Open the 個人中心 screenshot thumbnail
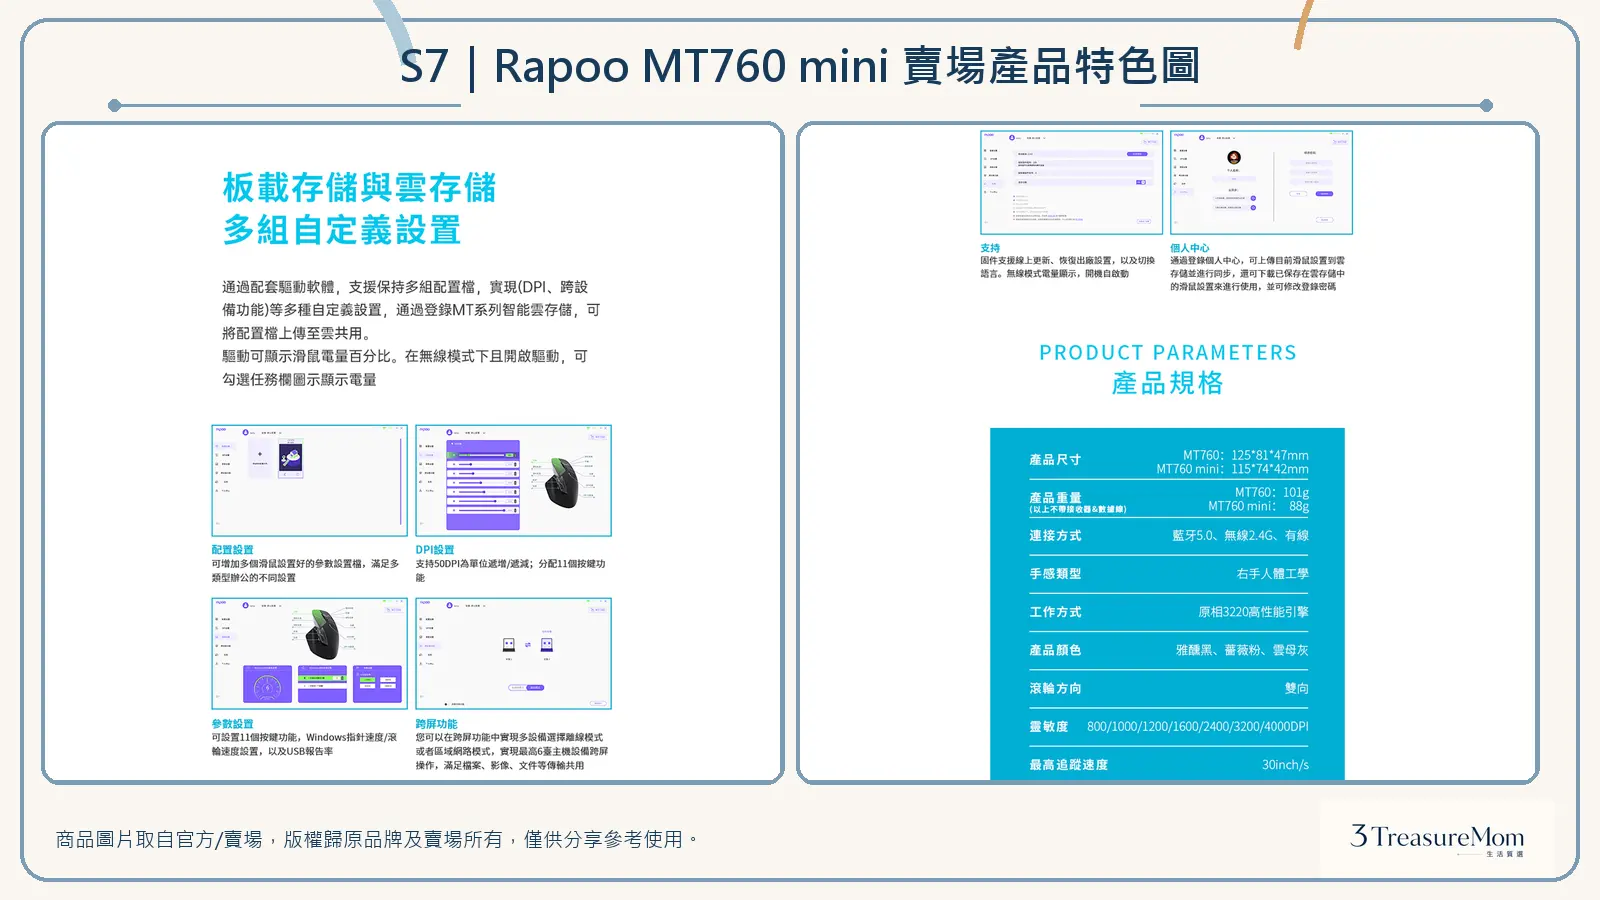Screen dimensions: 1600x900 click(1261, 183)
